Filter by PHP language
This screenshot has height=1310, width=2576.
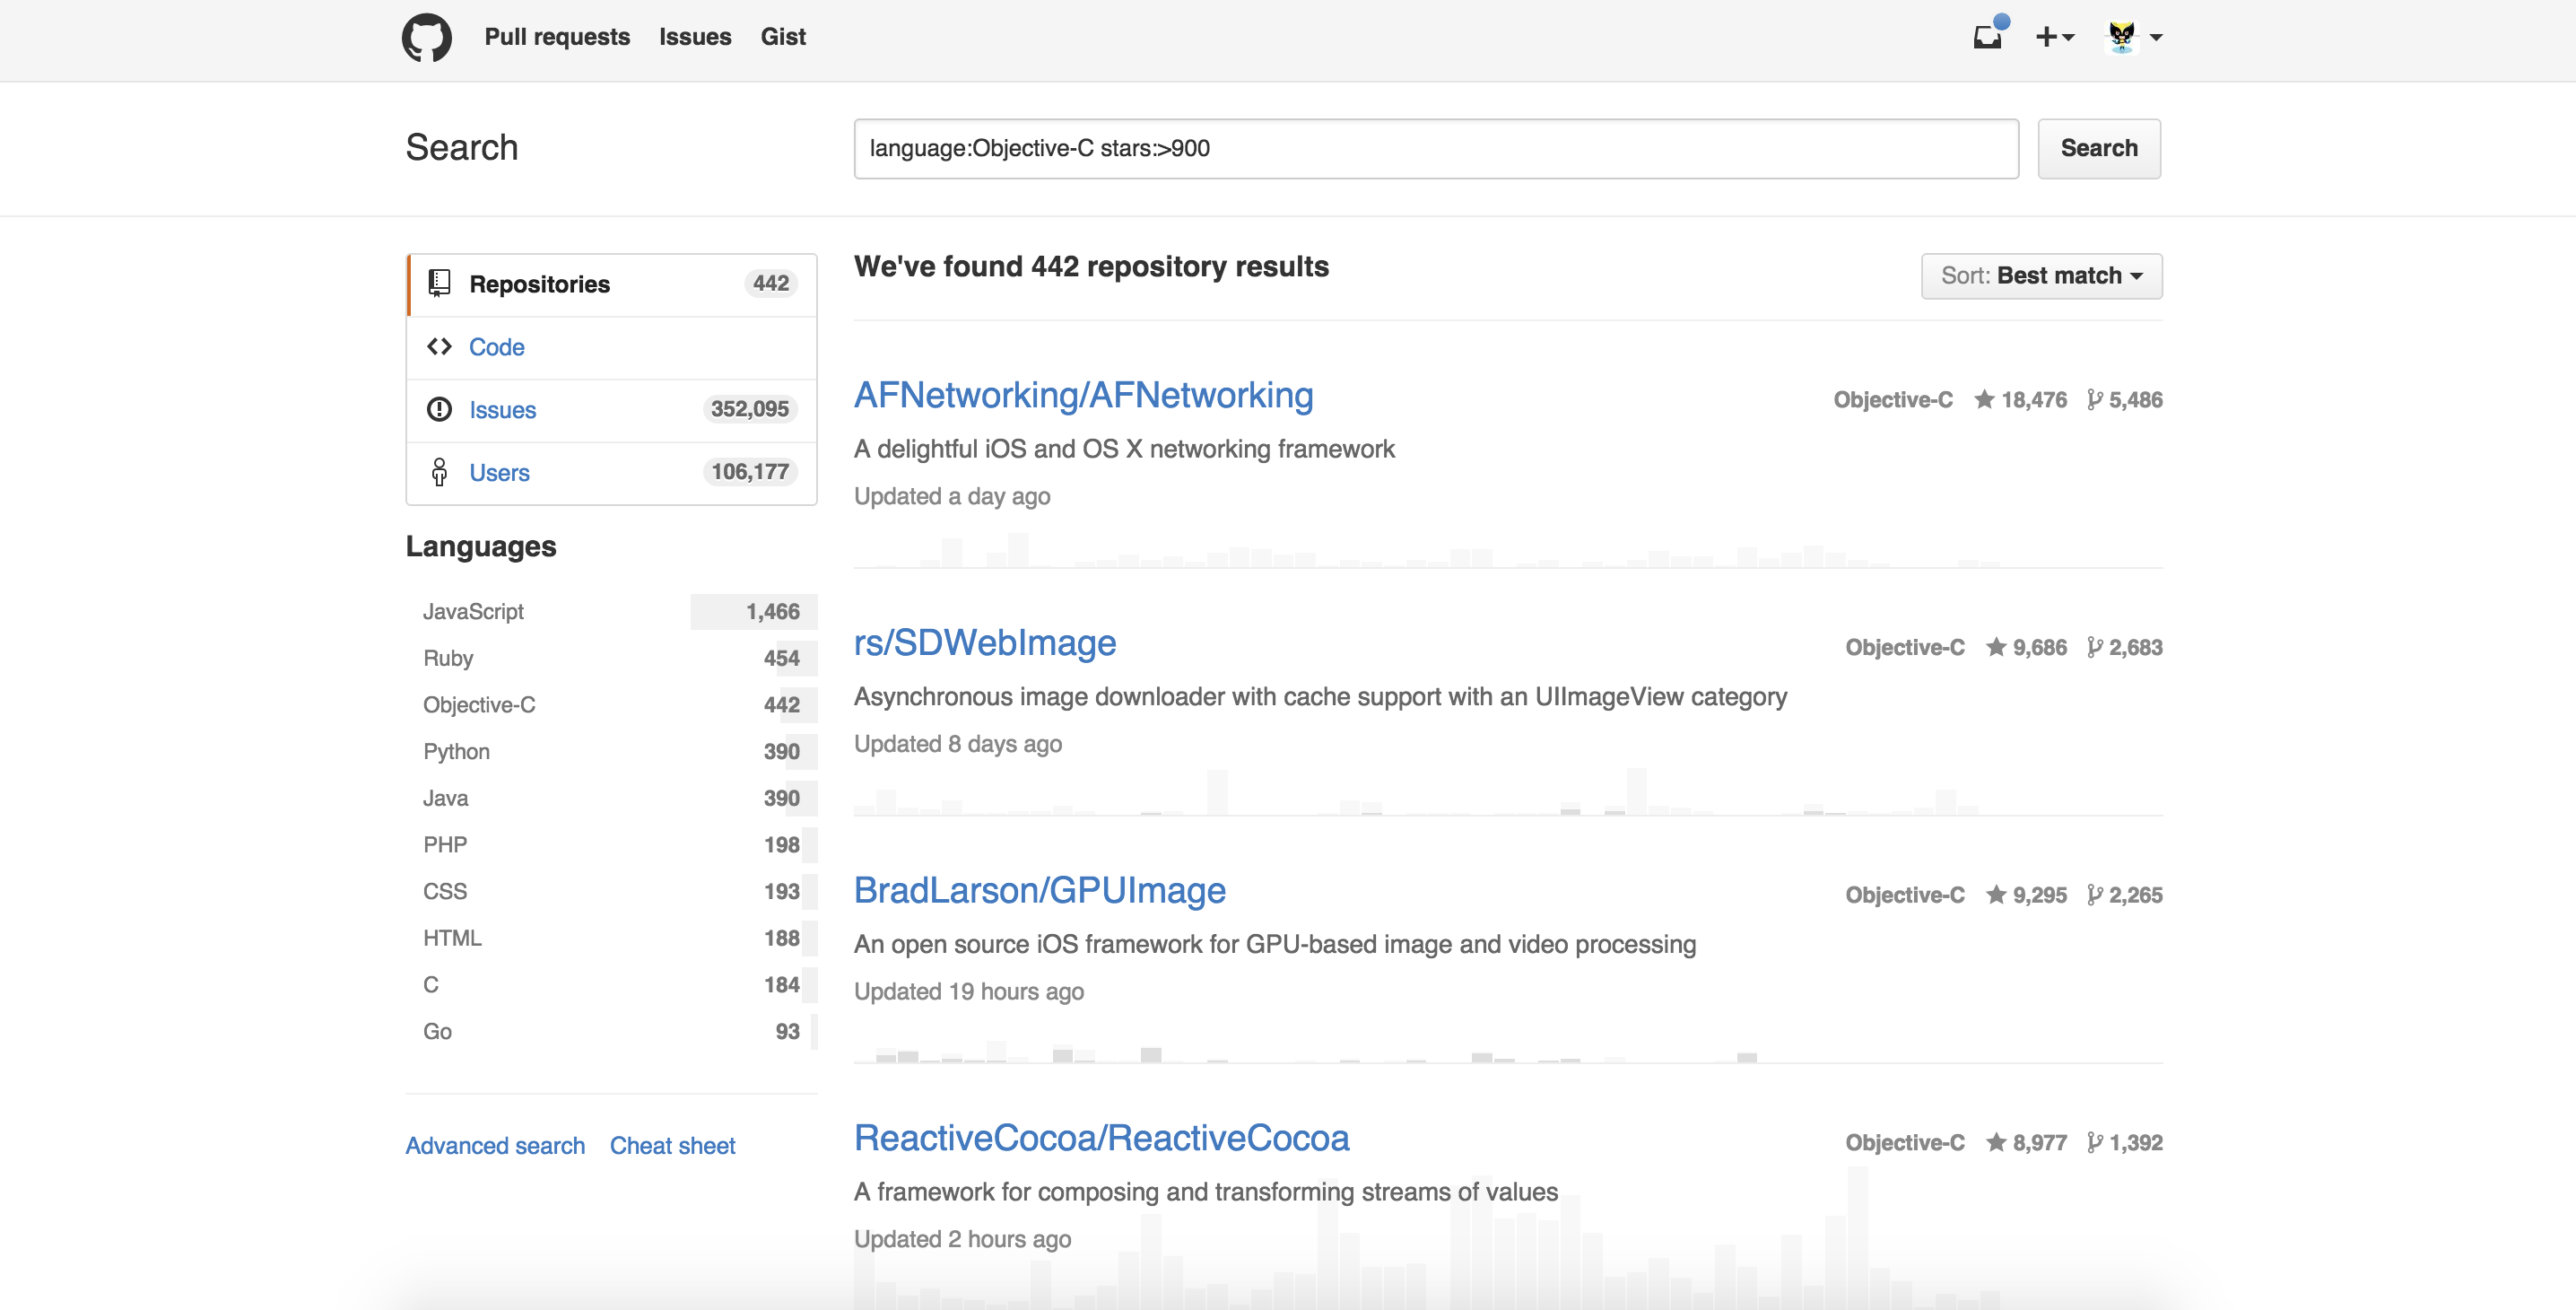[x=611, y=845]
